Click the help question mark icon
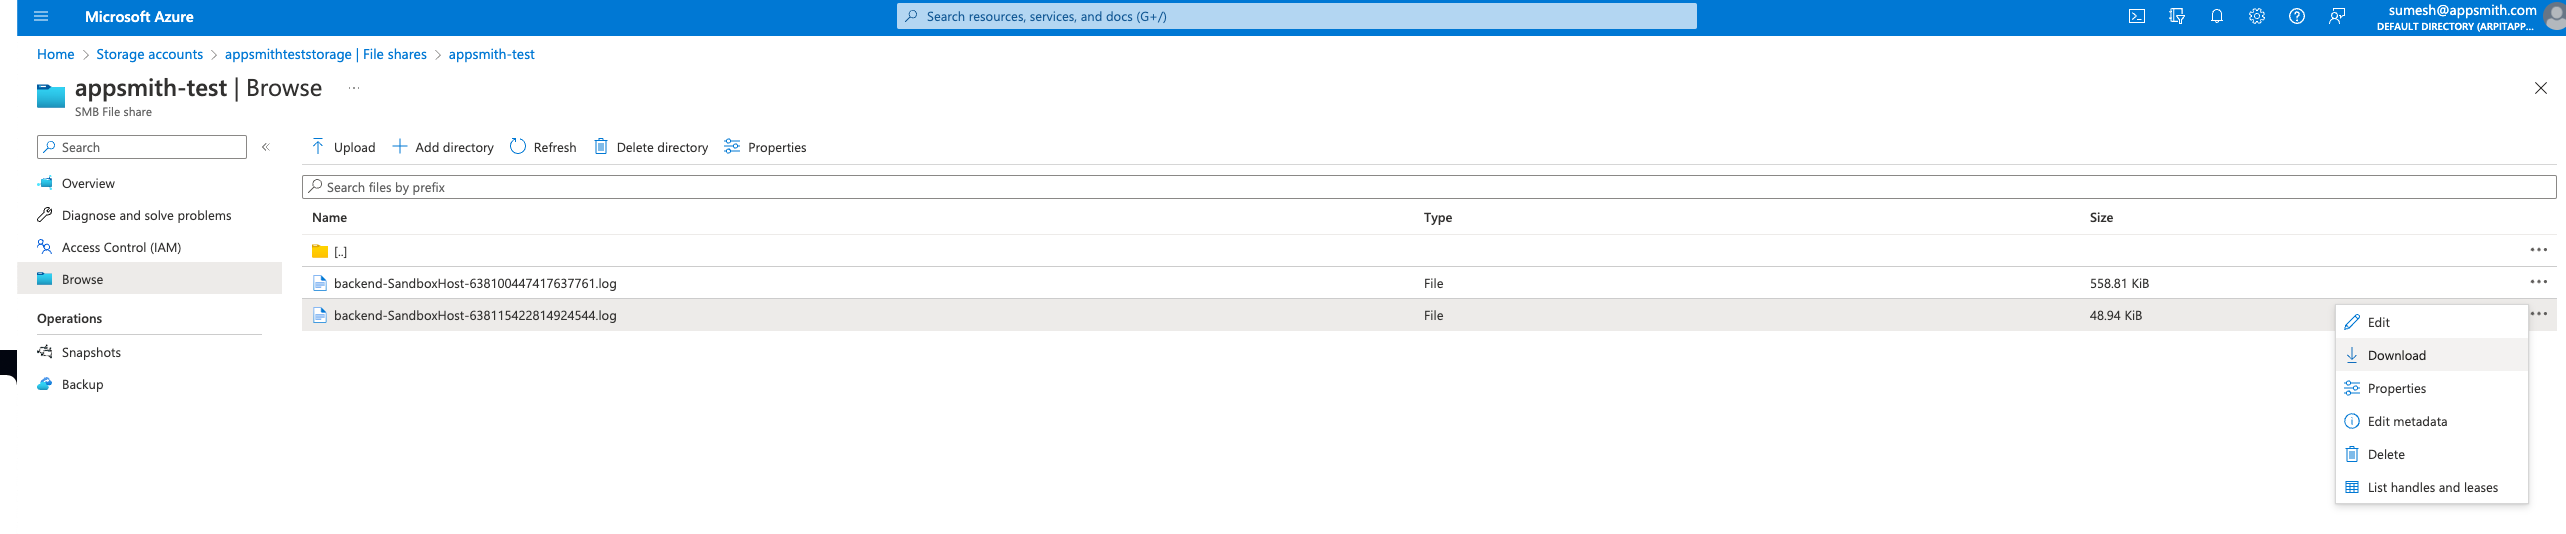 coord(2296,16)
